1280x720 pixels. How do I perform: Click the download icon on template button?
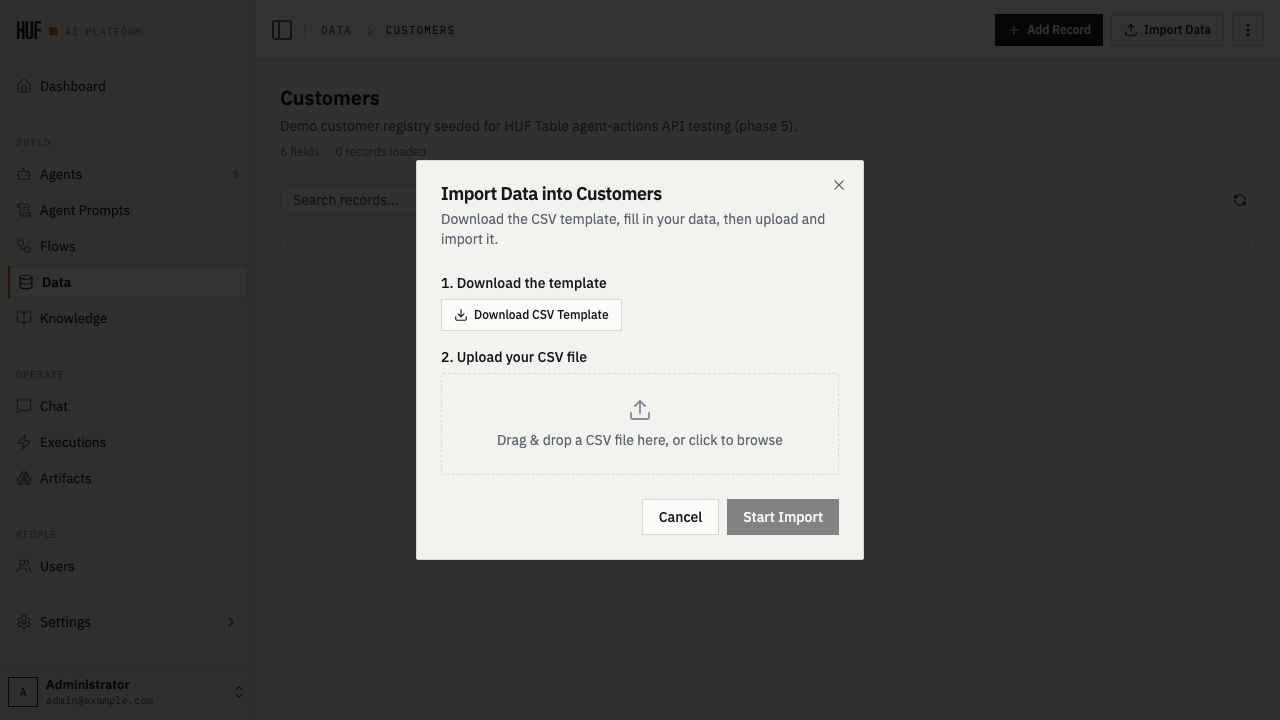point(461,315)
